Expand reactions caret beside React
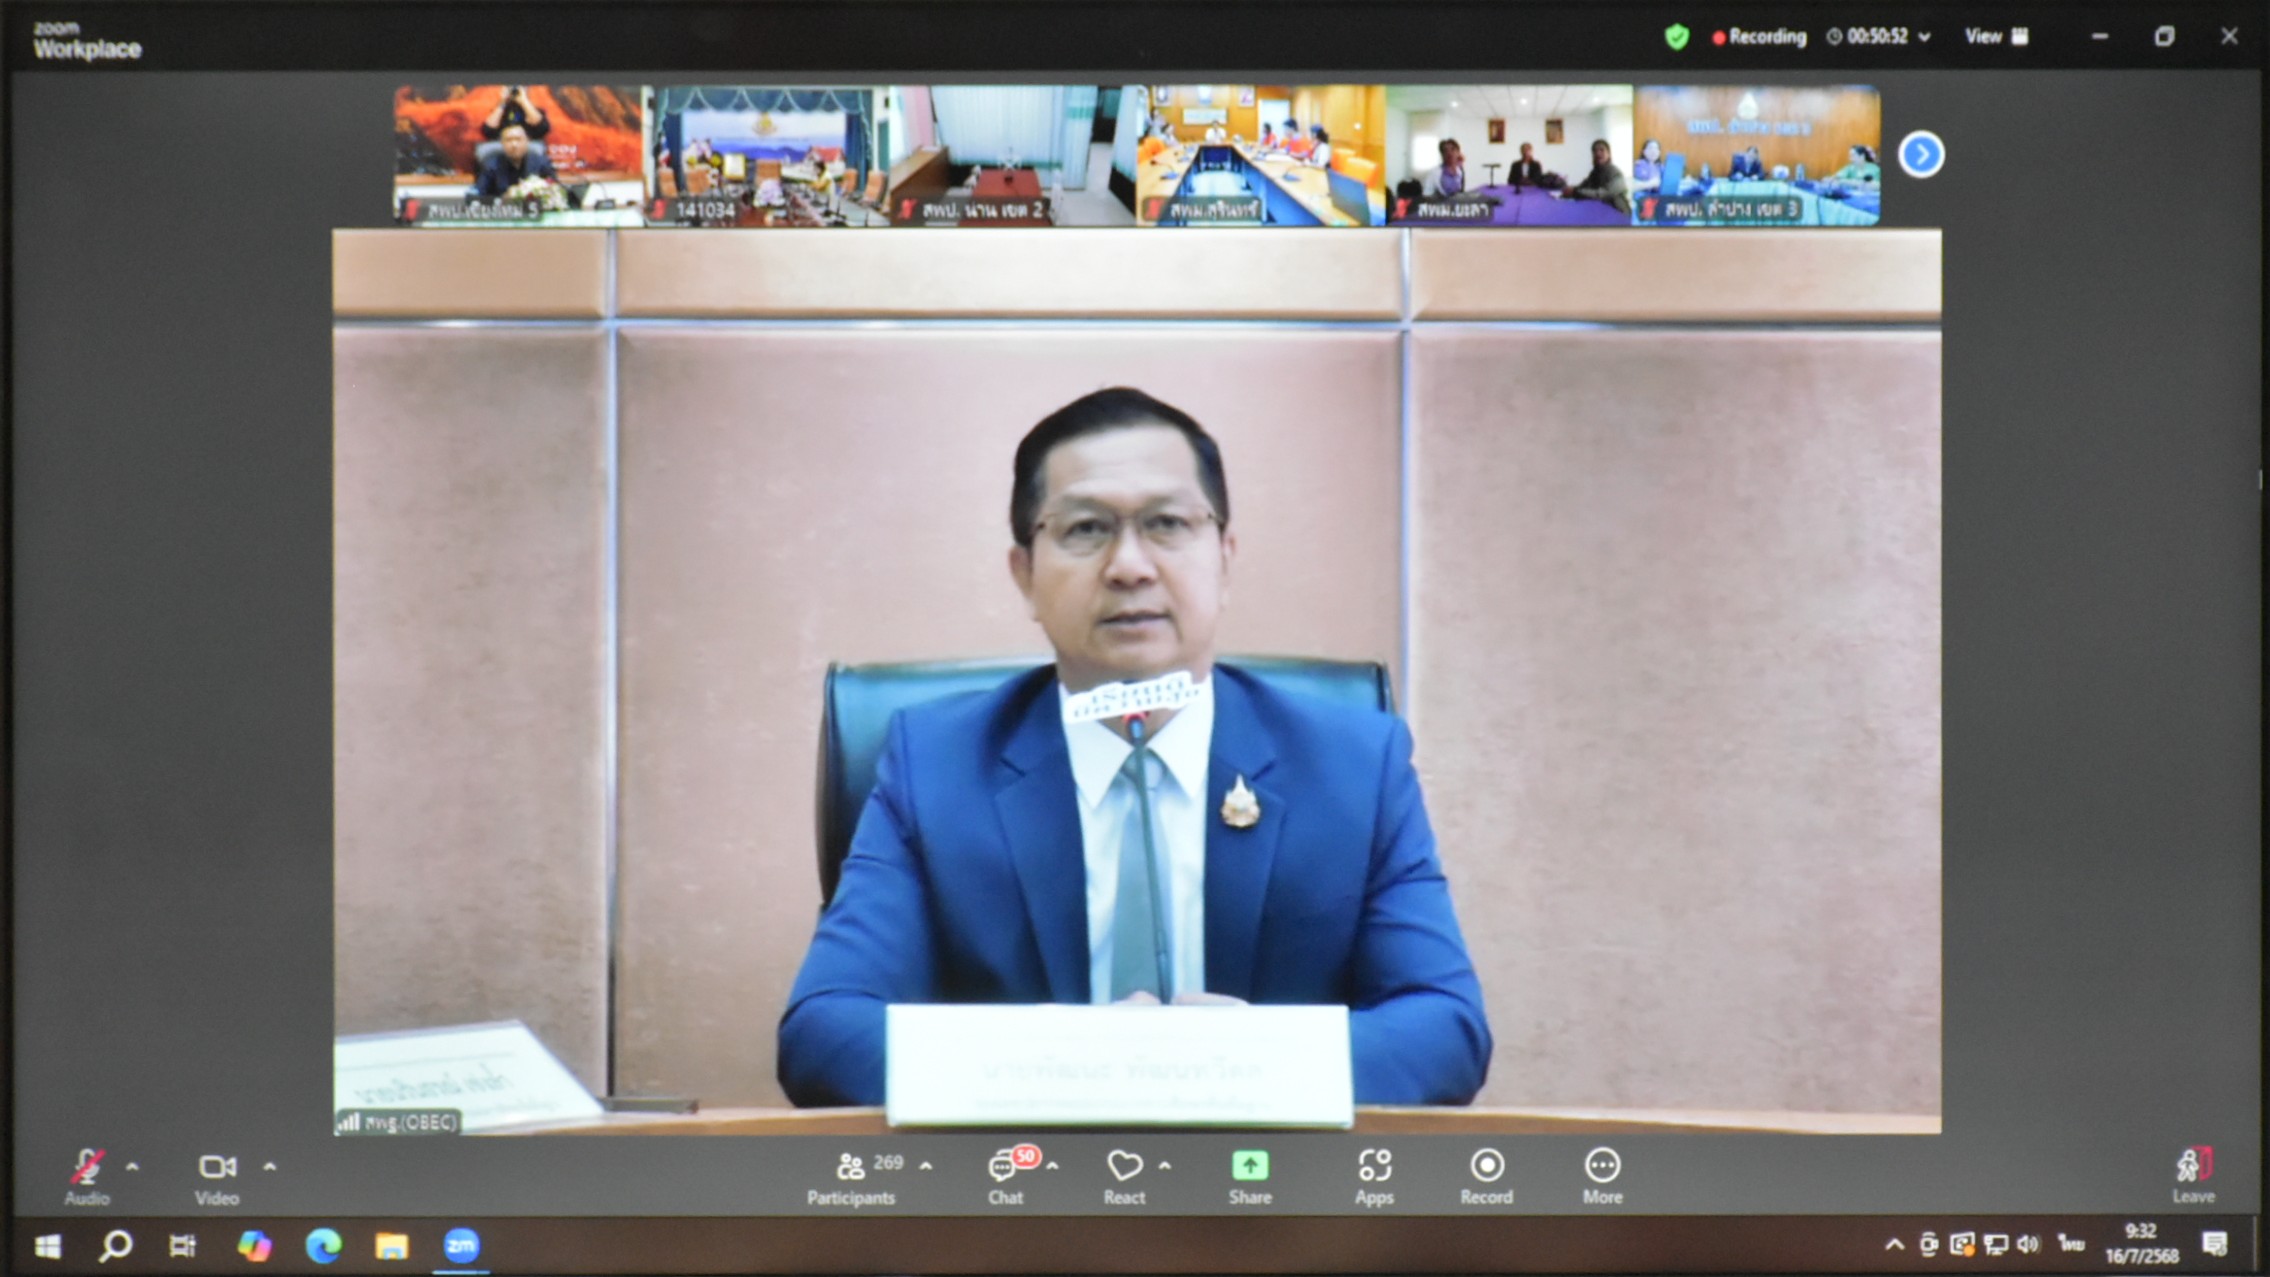This screenshot has width=2270, height=1277. pos(1165,1166)
